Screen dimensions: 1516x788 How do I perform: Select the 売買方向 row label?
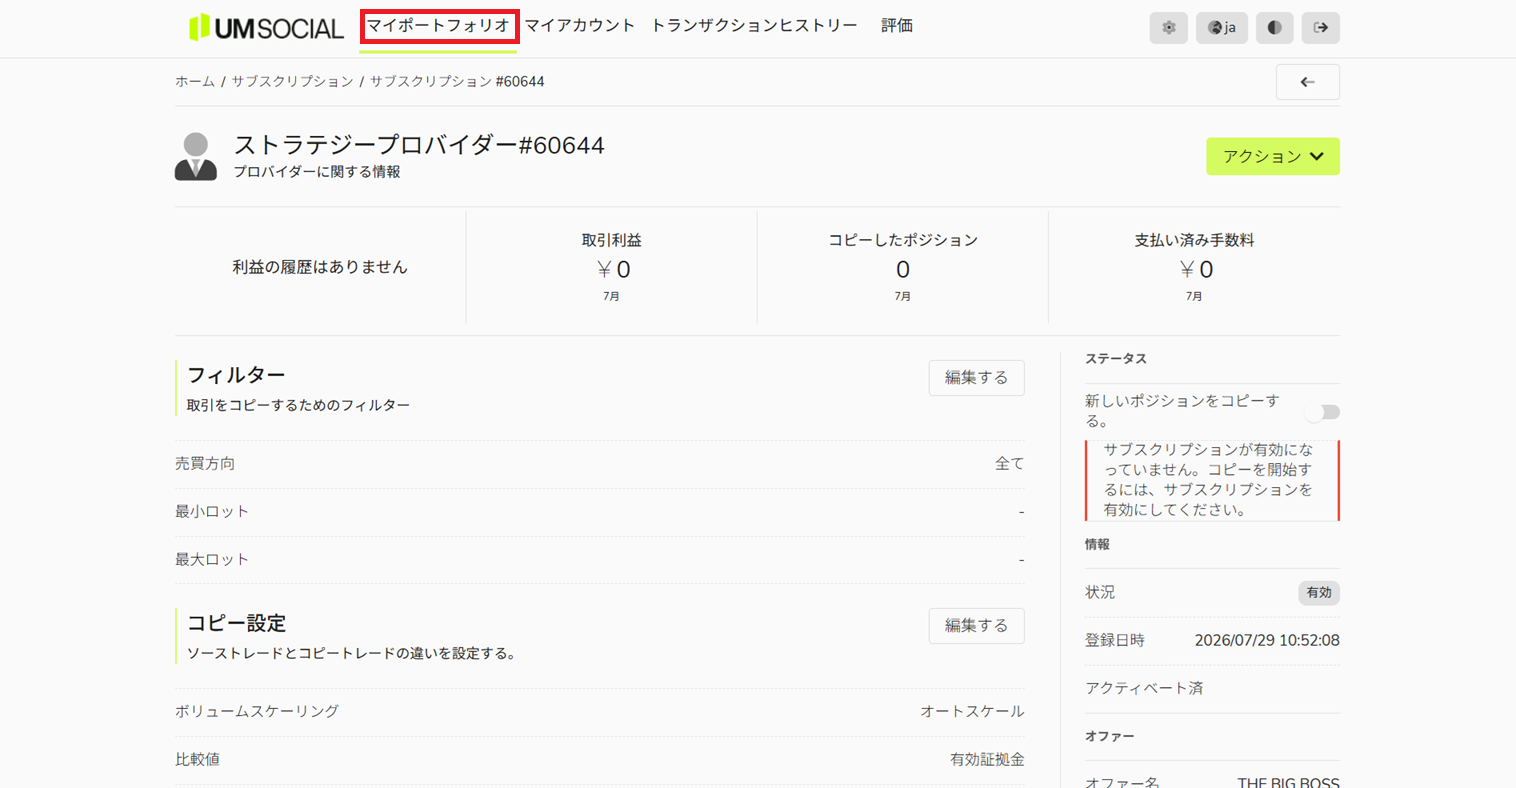coord(205,464)
